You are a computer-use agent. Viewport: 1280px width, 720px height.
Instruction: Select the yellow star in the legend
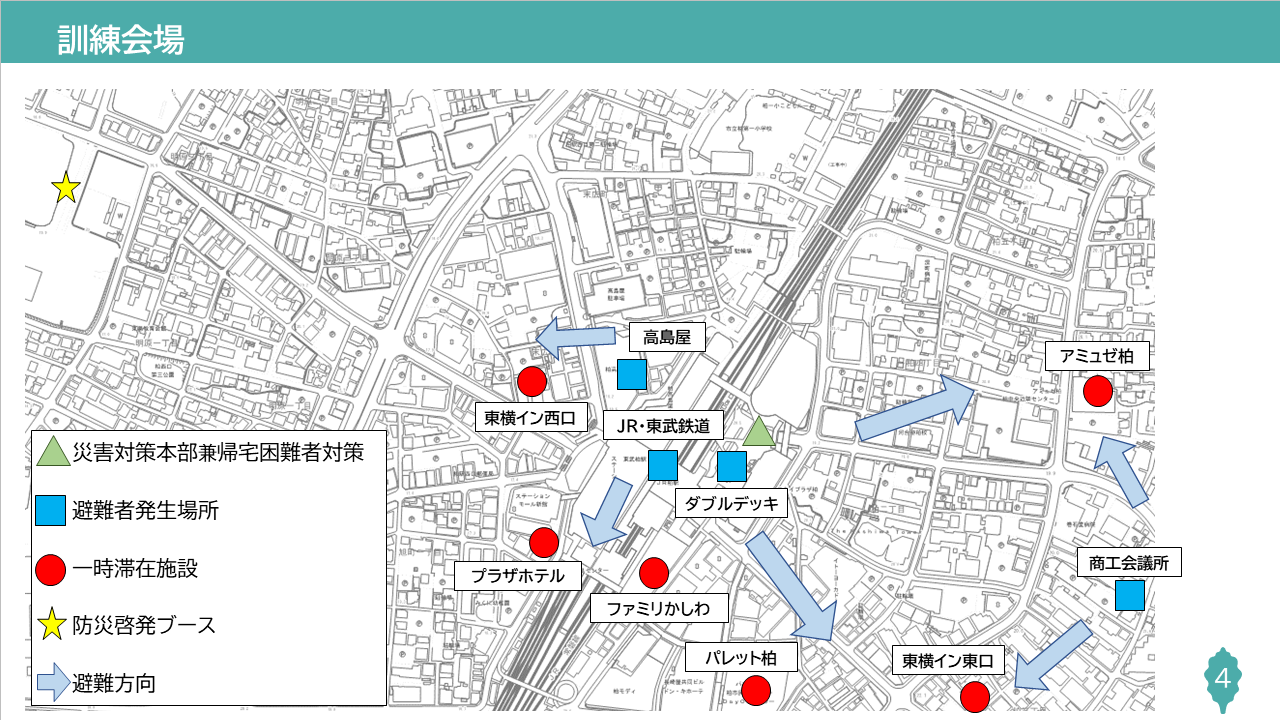tap(51, 627)
